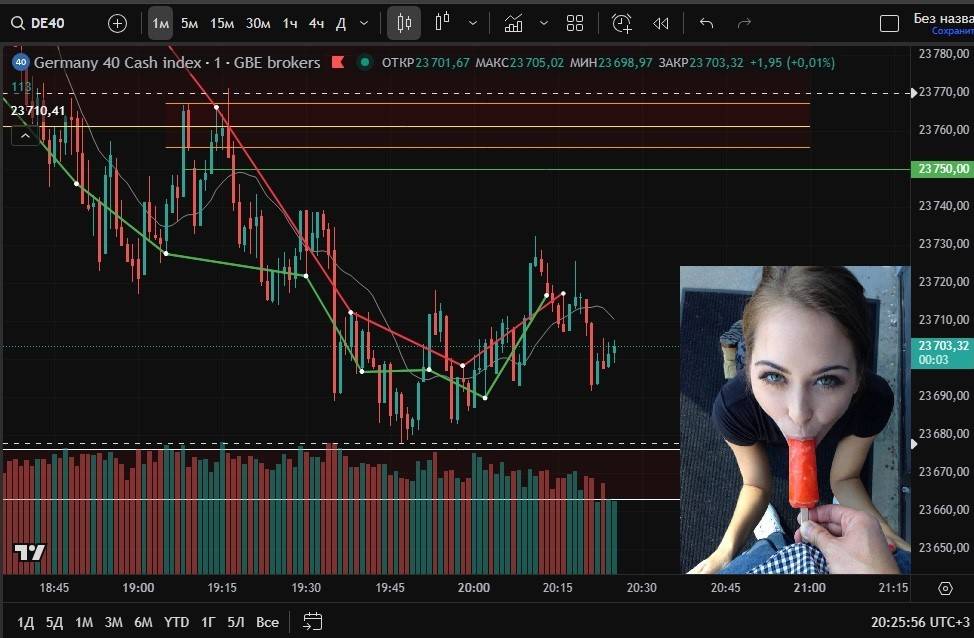Open the DE40 symbol search
Screen dimensions: 974x638
coord(40,23)
